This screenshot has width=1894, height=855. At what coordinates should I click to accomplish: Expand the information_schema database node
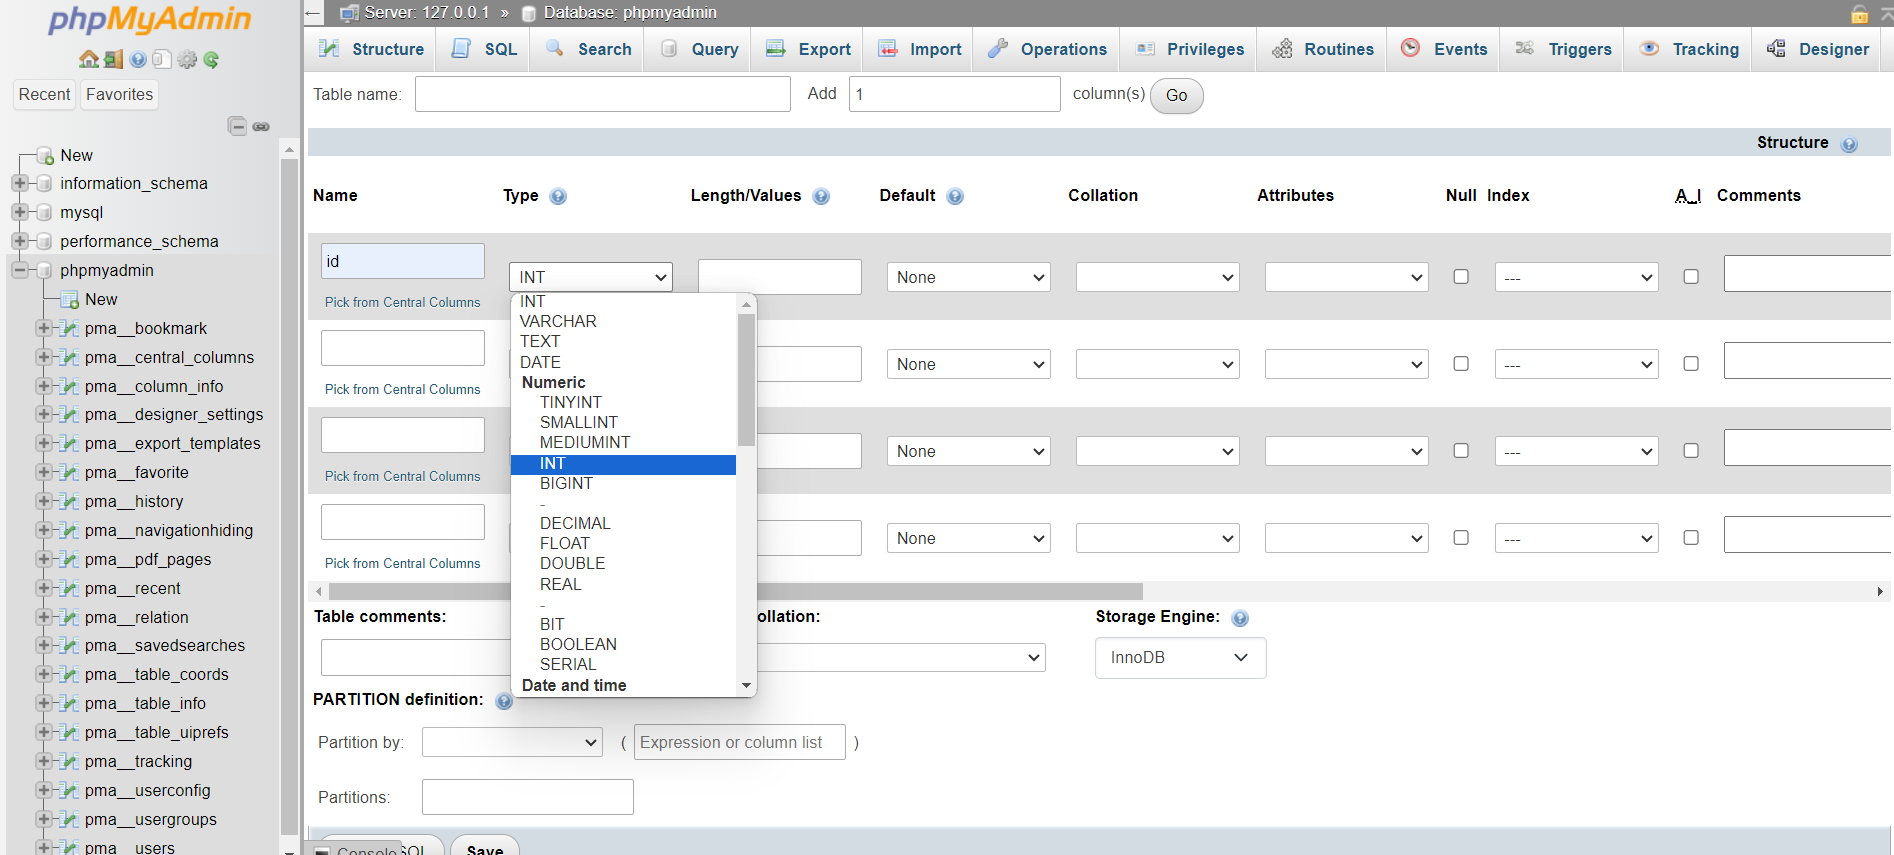pos(19,183)
